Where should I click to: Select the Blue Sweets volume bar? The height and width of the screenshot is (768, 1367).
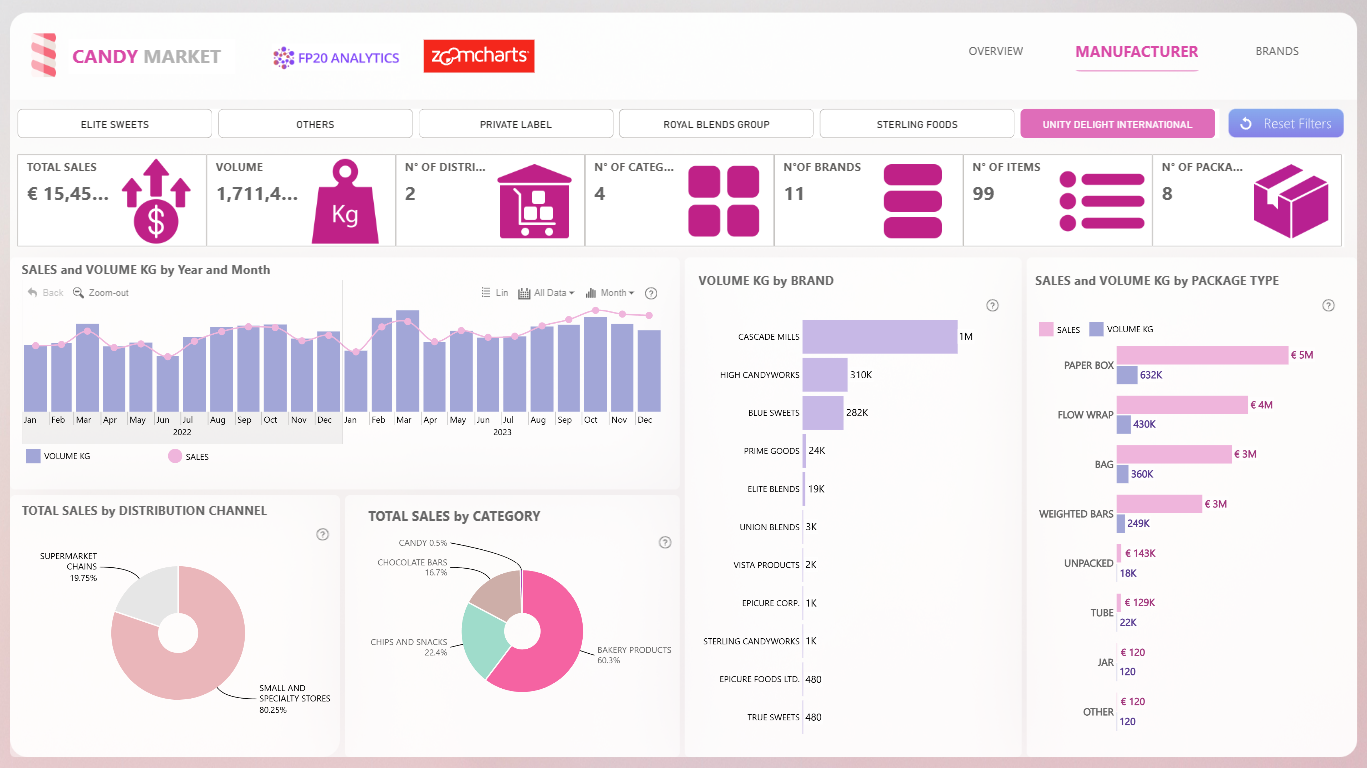823,413
